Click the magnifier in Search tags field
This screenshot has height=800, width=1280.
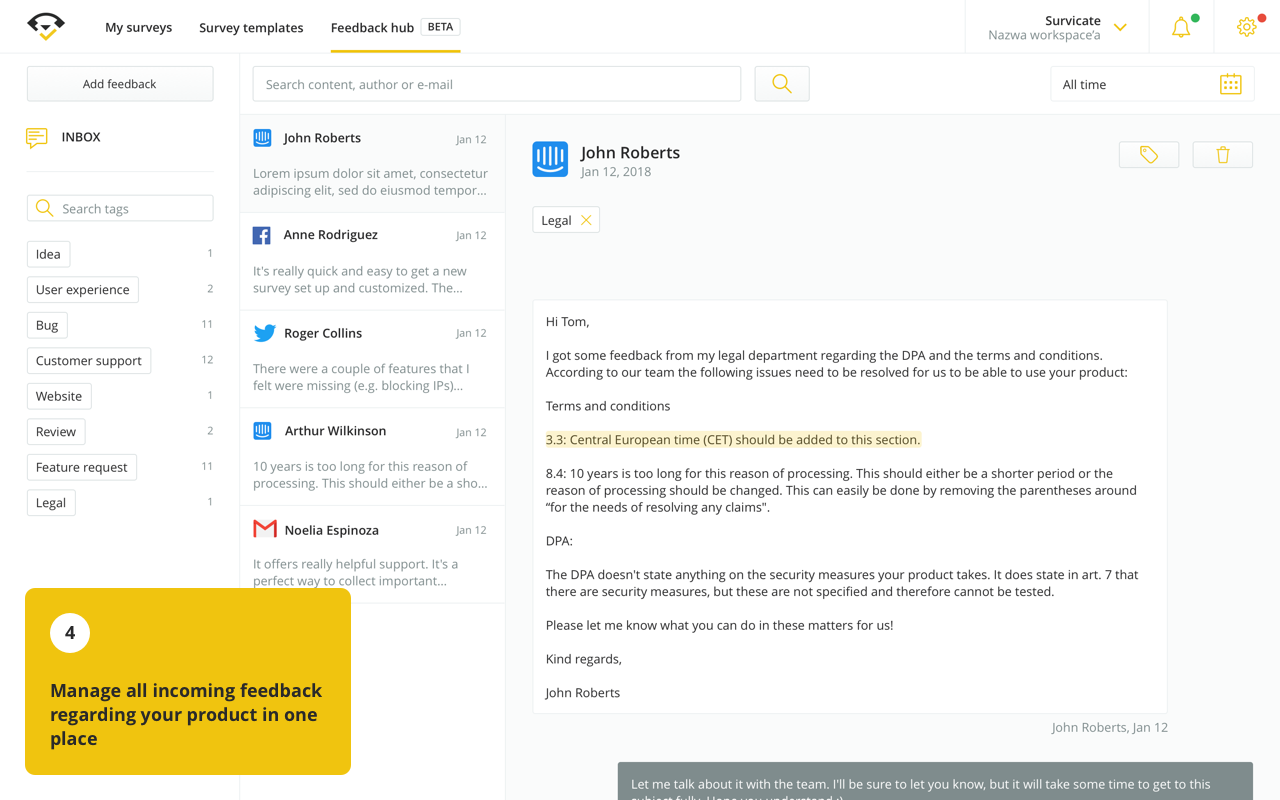pos(44,208)
